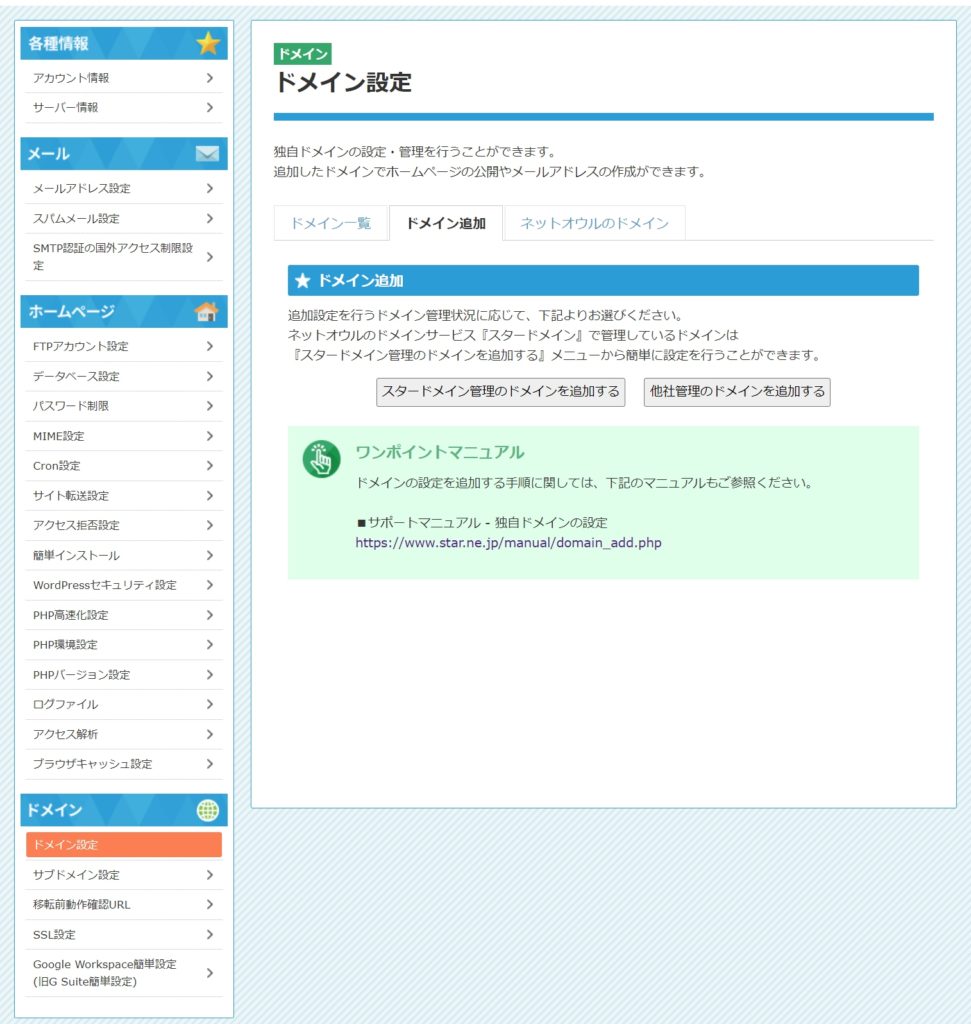The image size is (971, 1024).
Task: Click the highlighted ドメイン設定 sidebar item
Action: point(124,845)
